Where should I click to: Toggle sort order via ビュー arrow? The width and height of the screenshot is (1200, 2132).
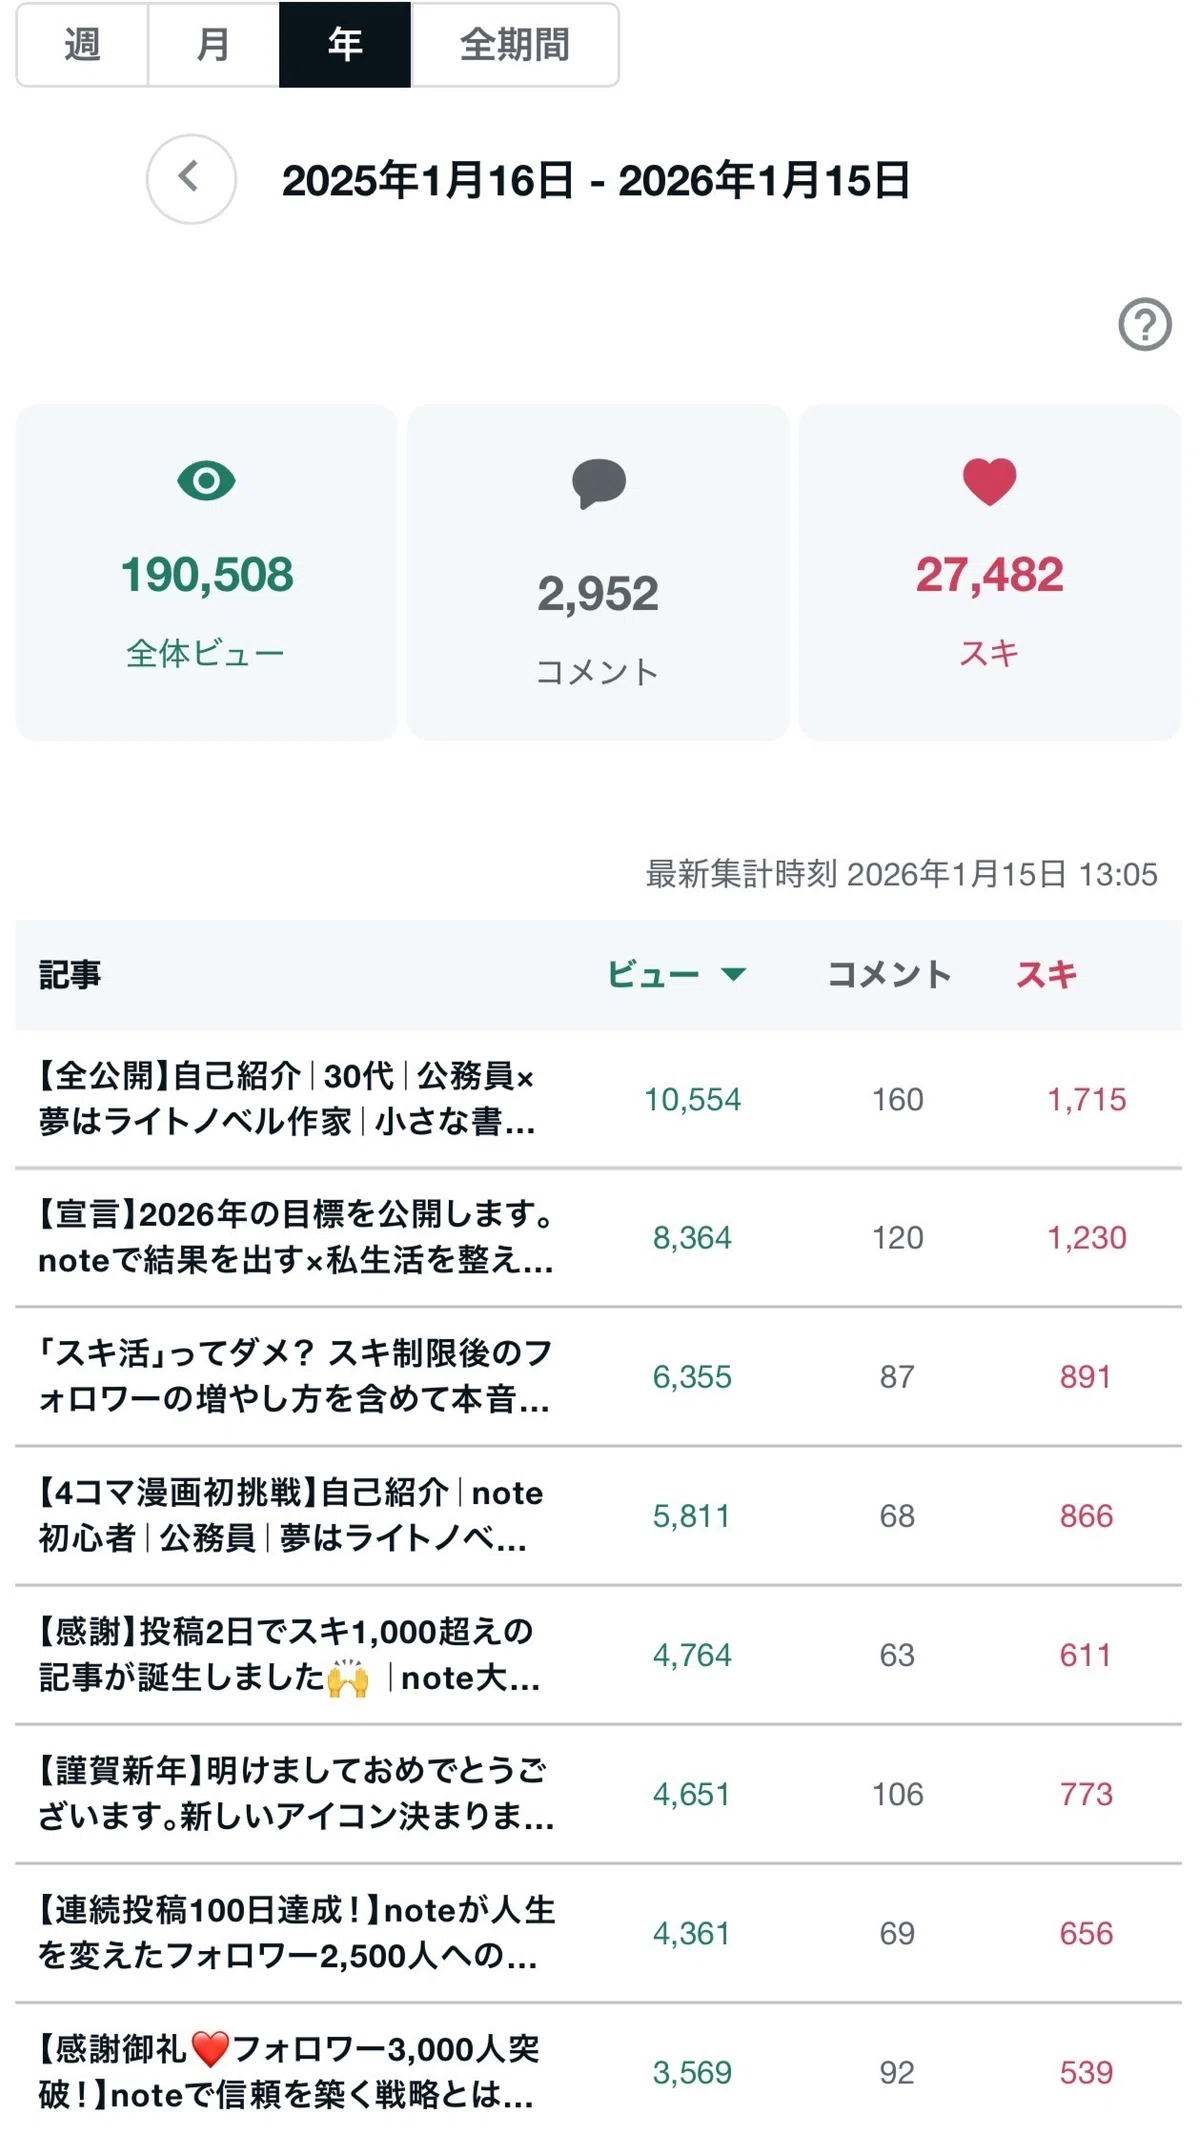tap(734, 974)
